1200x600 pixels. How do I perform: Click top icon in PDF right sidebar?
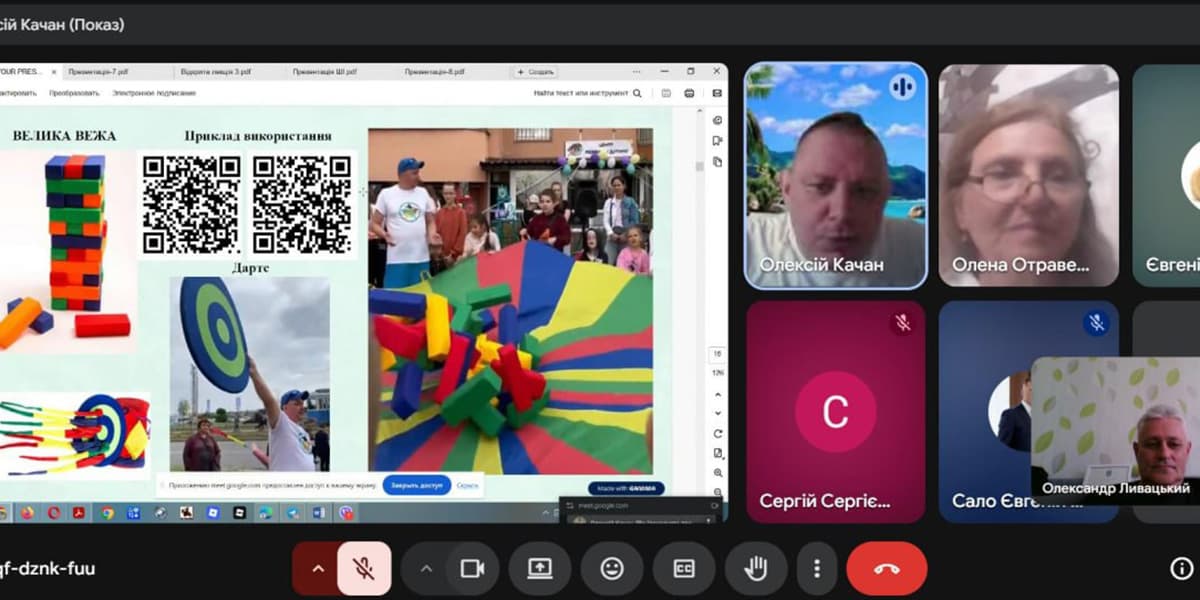pos(717,121)
